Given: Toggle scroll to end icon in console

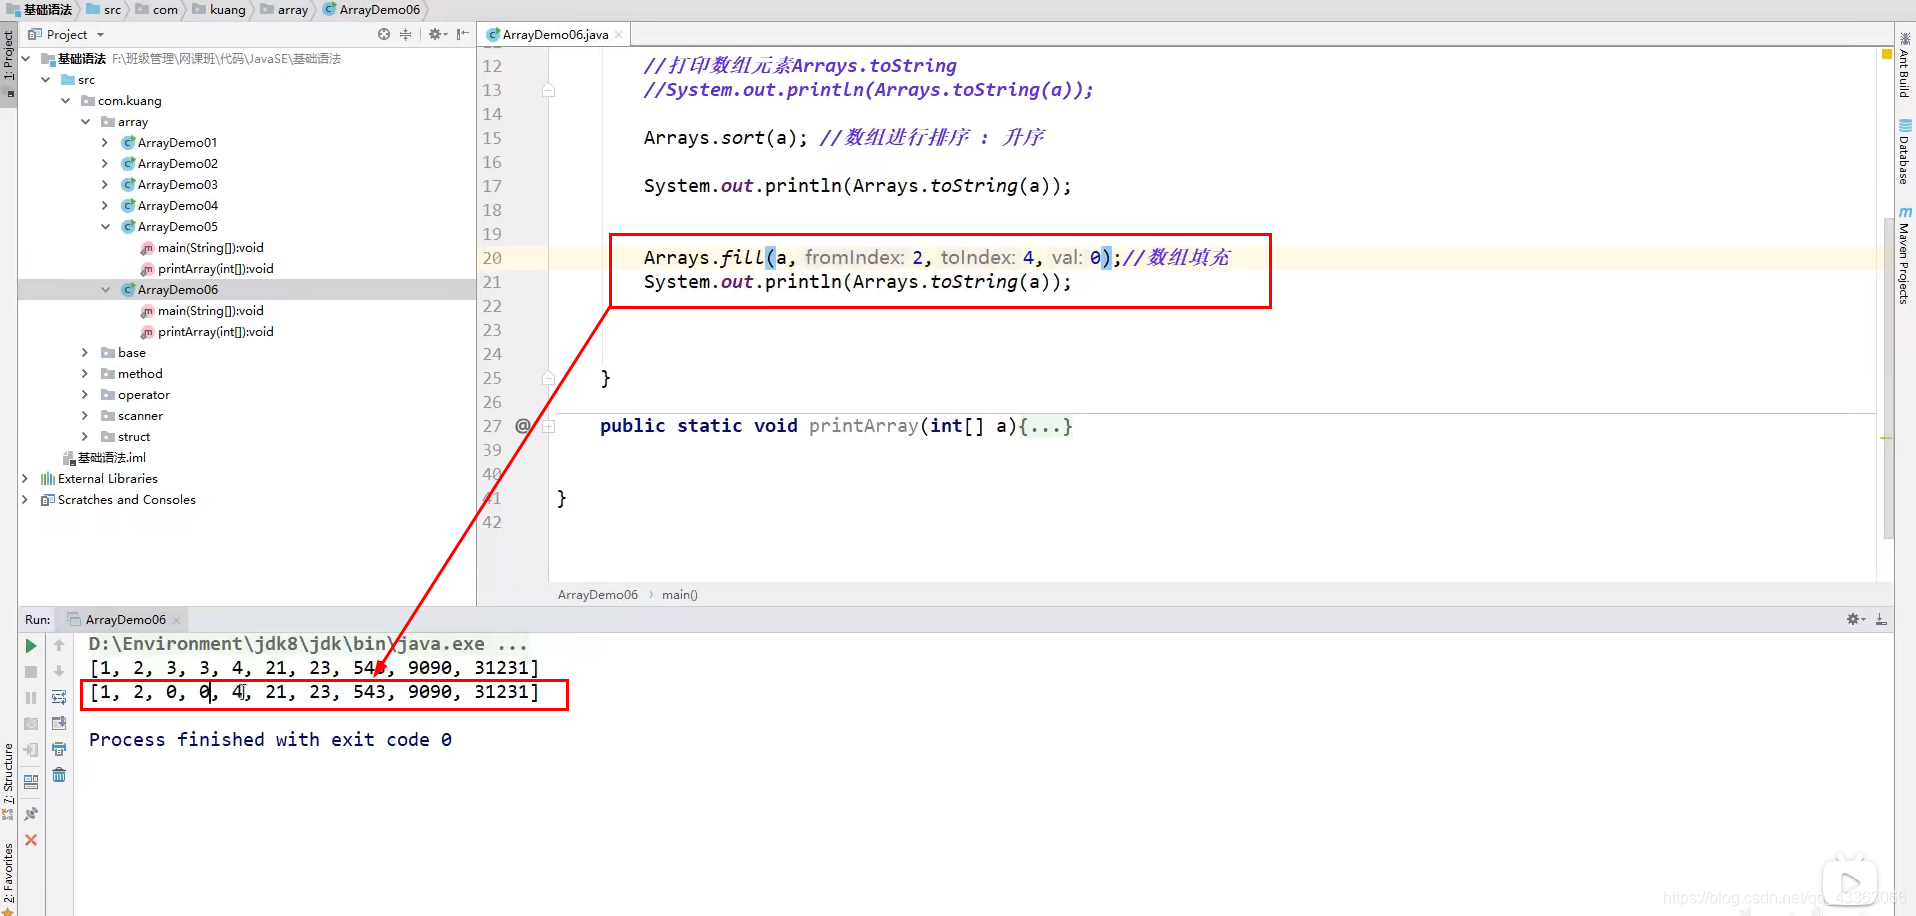Looking at the screenshot, I should (59, 723).
